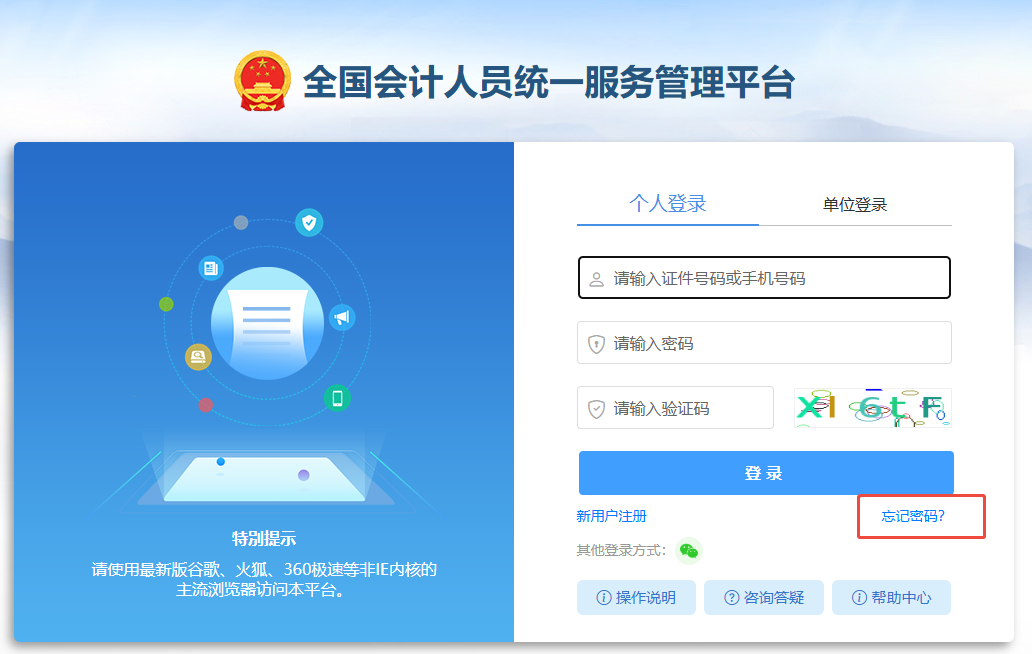Switch to 个人登录 tab
The height and width of the screenshot is (654, 1032).
667,203
